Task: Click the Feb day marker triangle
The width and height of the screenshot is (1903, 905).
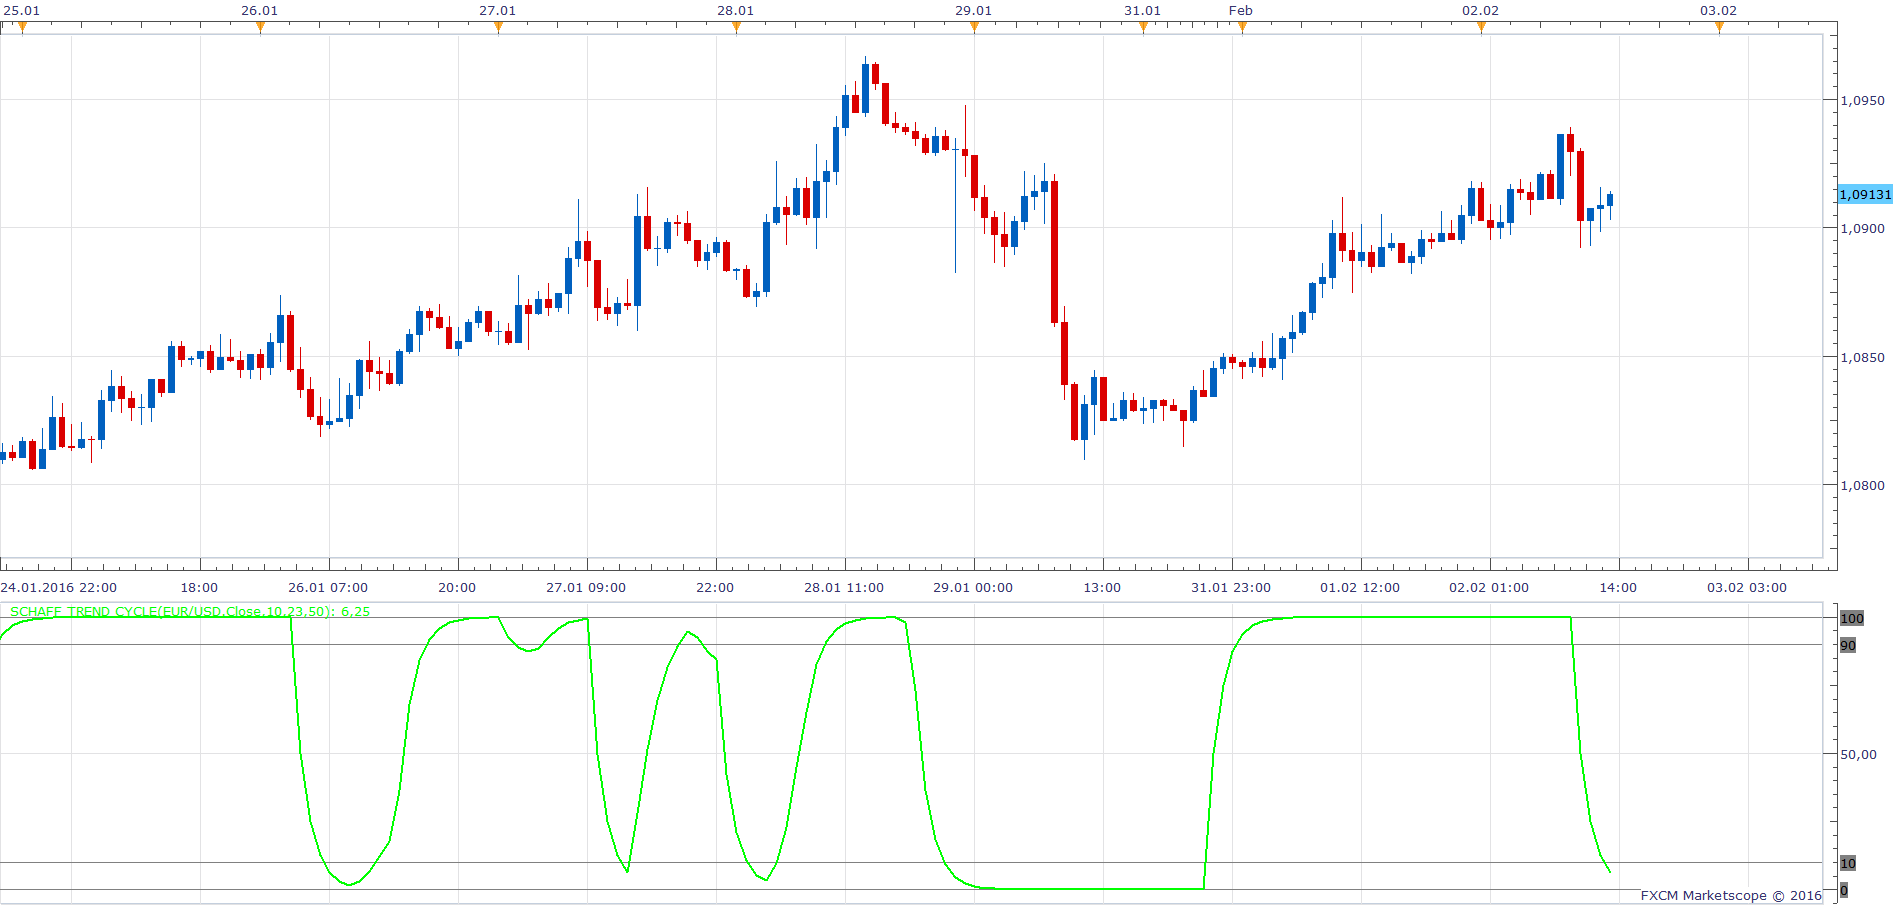Action: [1242, 28]
